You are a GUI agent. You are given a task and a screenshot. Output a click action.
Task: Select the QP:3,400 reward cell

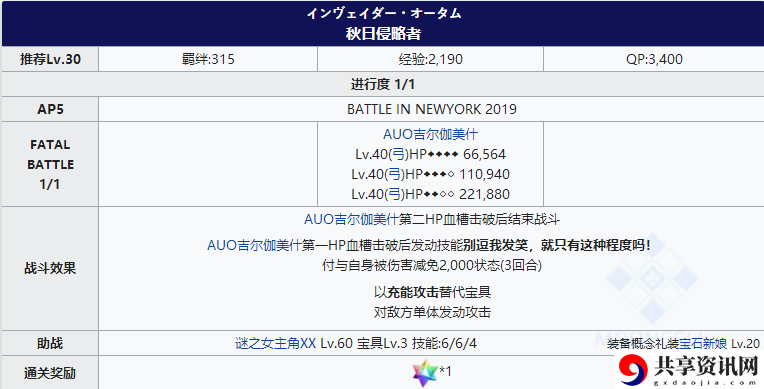pyautogui.click(x=654, y=59)
